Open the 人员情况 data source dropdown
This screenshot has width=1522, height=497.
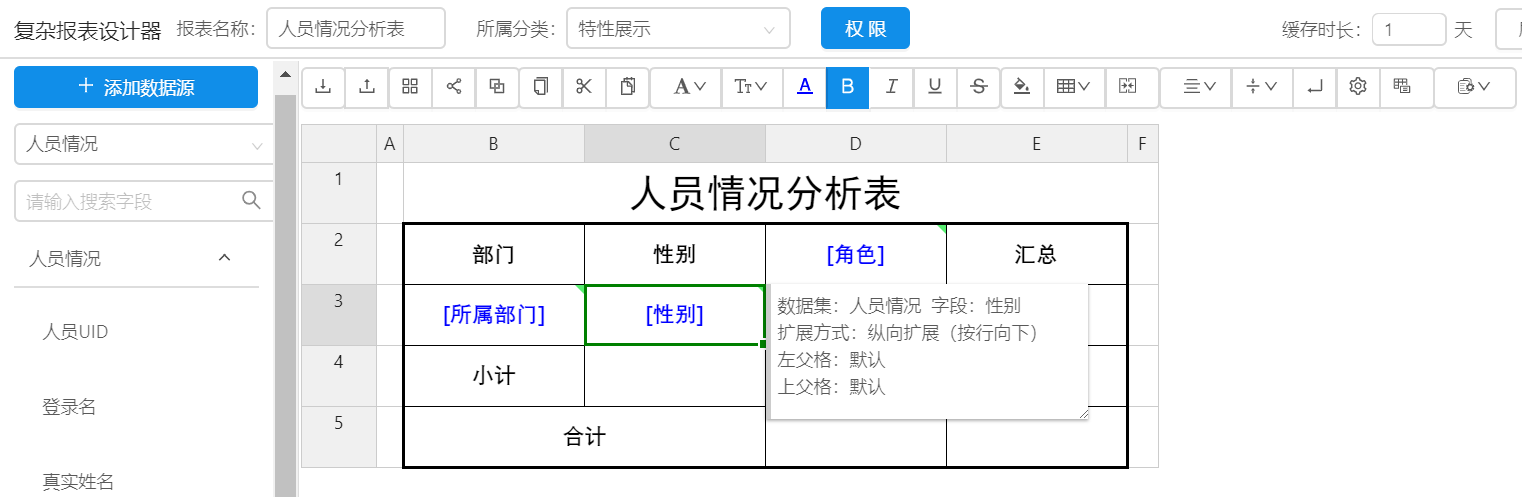click(143, 144)
